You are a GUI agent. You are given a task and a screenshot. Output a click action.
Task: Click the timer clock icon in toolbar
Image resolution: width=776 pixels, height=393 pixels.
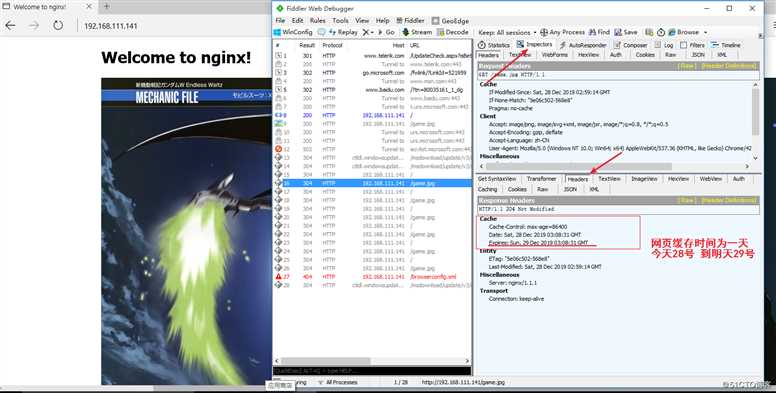pyautogui.click(x=661, y=32)
